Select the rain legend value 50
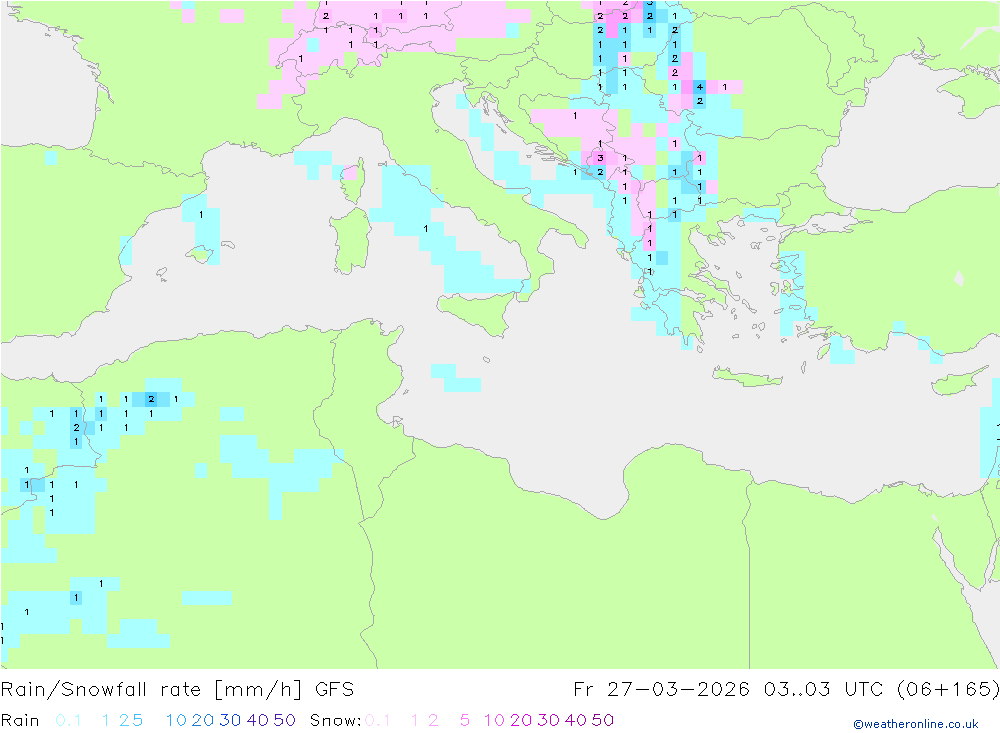 point(284,720)
